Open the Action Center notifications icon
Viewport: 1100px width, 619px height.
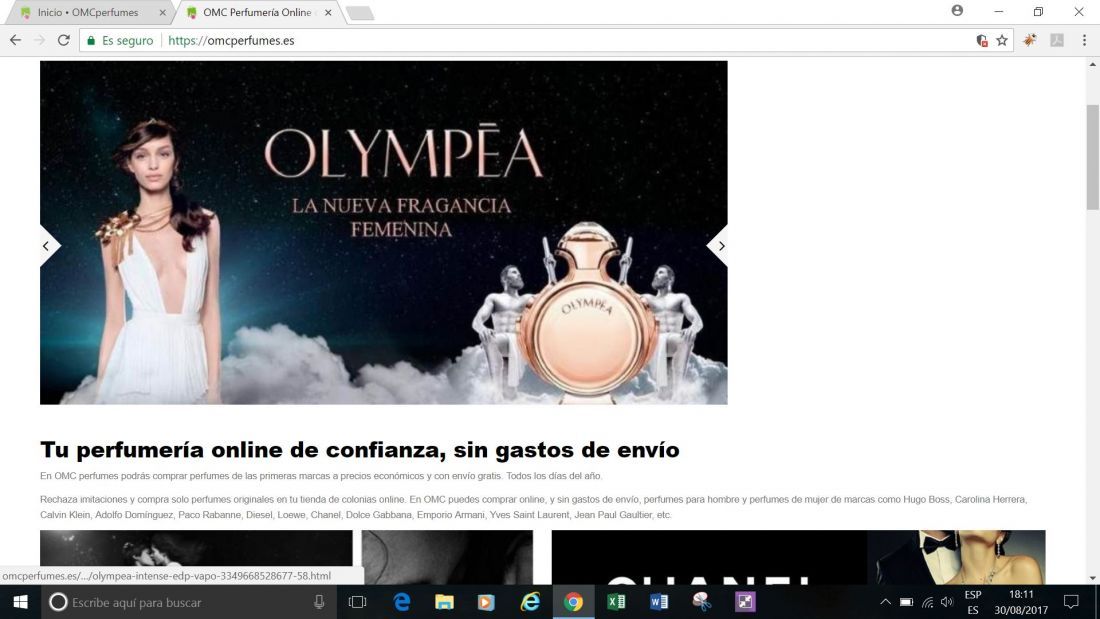click(1071, 602)
